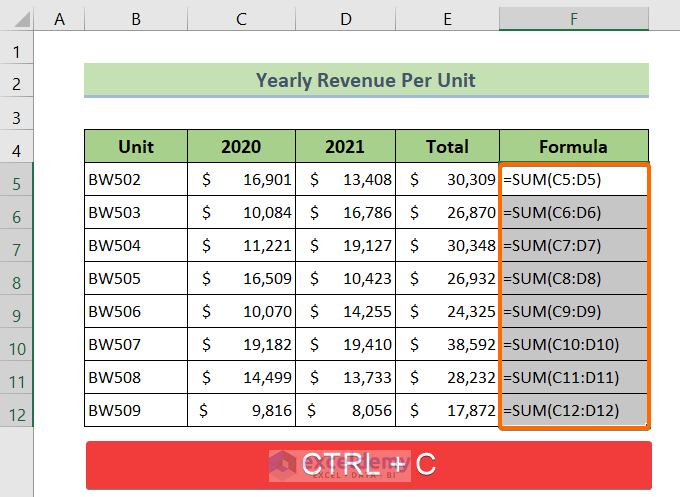Select the highlighted column F header
Image resolution: width=680 pixels, height=497 pixels.
tap(573, 16)
